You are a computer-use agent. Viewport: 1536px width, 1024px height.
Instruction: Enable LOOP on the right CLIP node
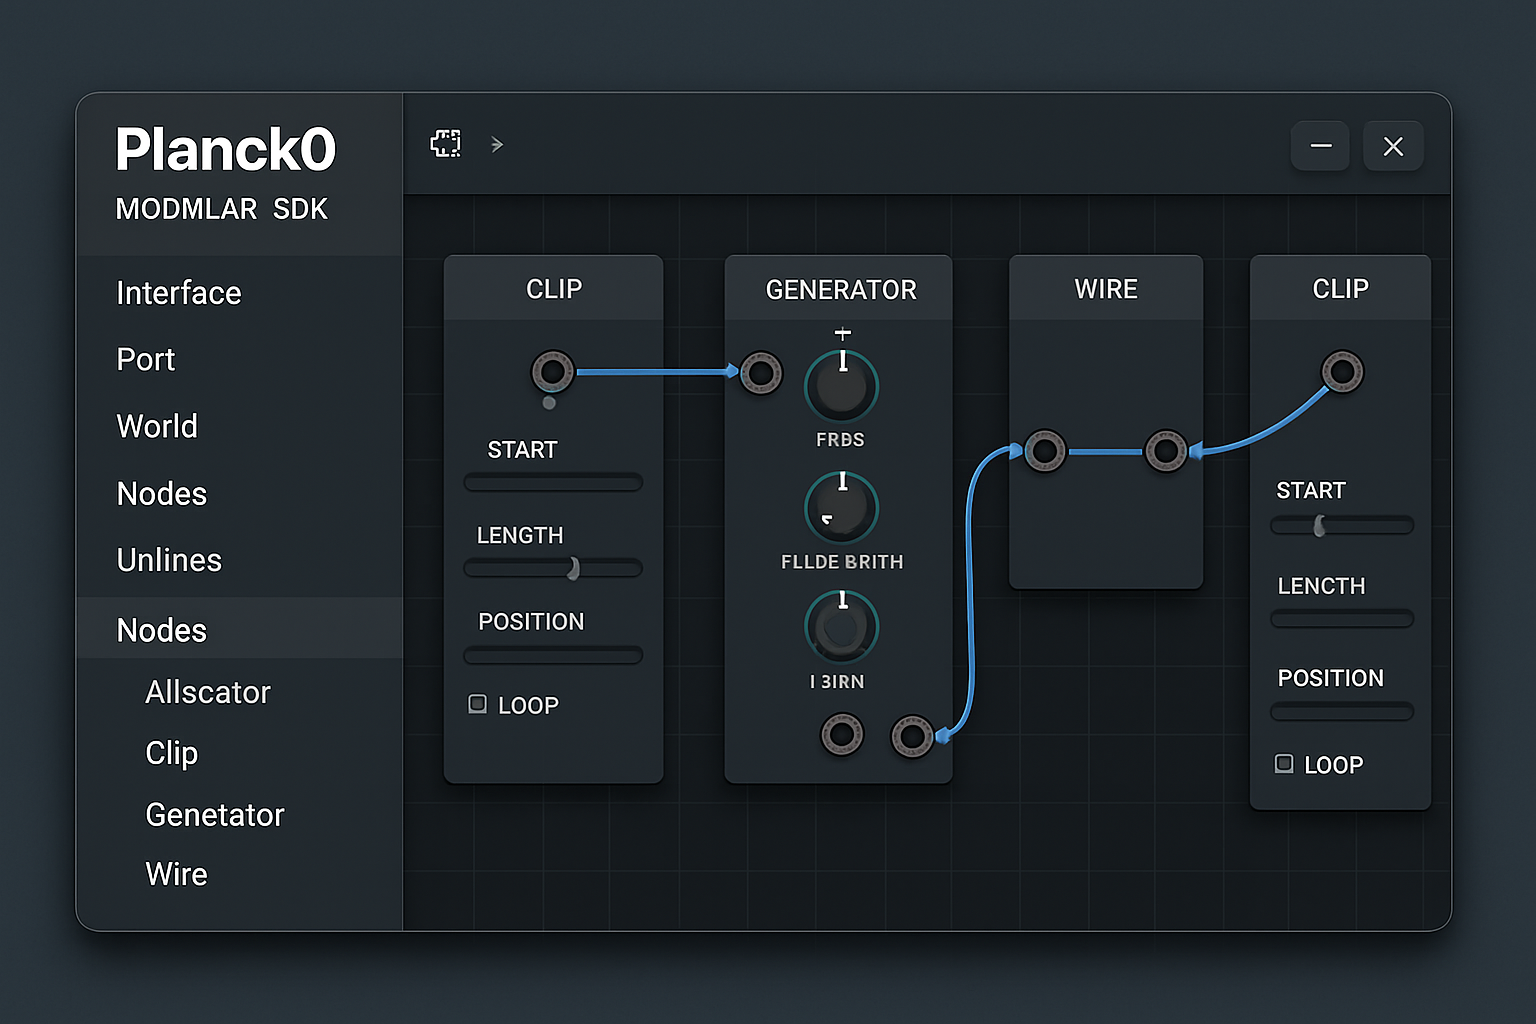pos(1284,763)
